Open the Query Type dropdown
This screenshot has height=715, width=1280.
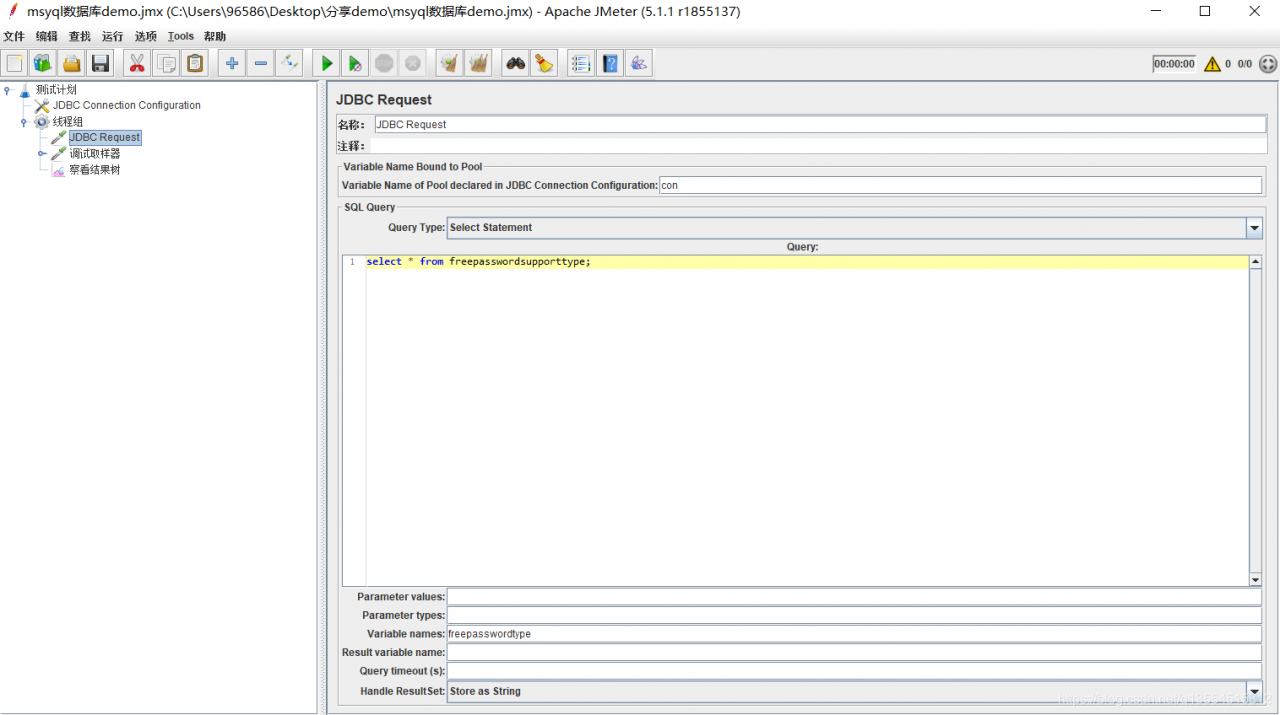click(x=1254, y=228)
